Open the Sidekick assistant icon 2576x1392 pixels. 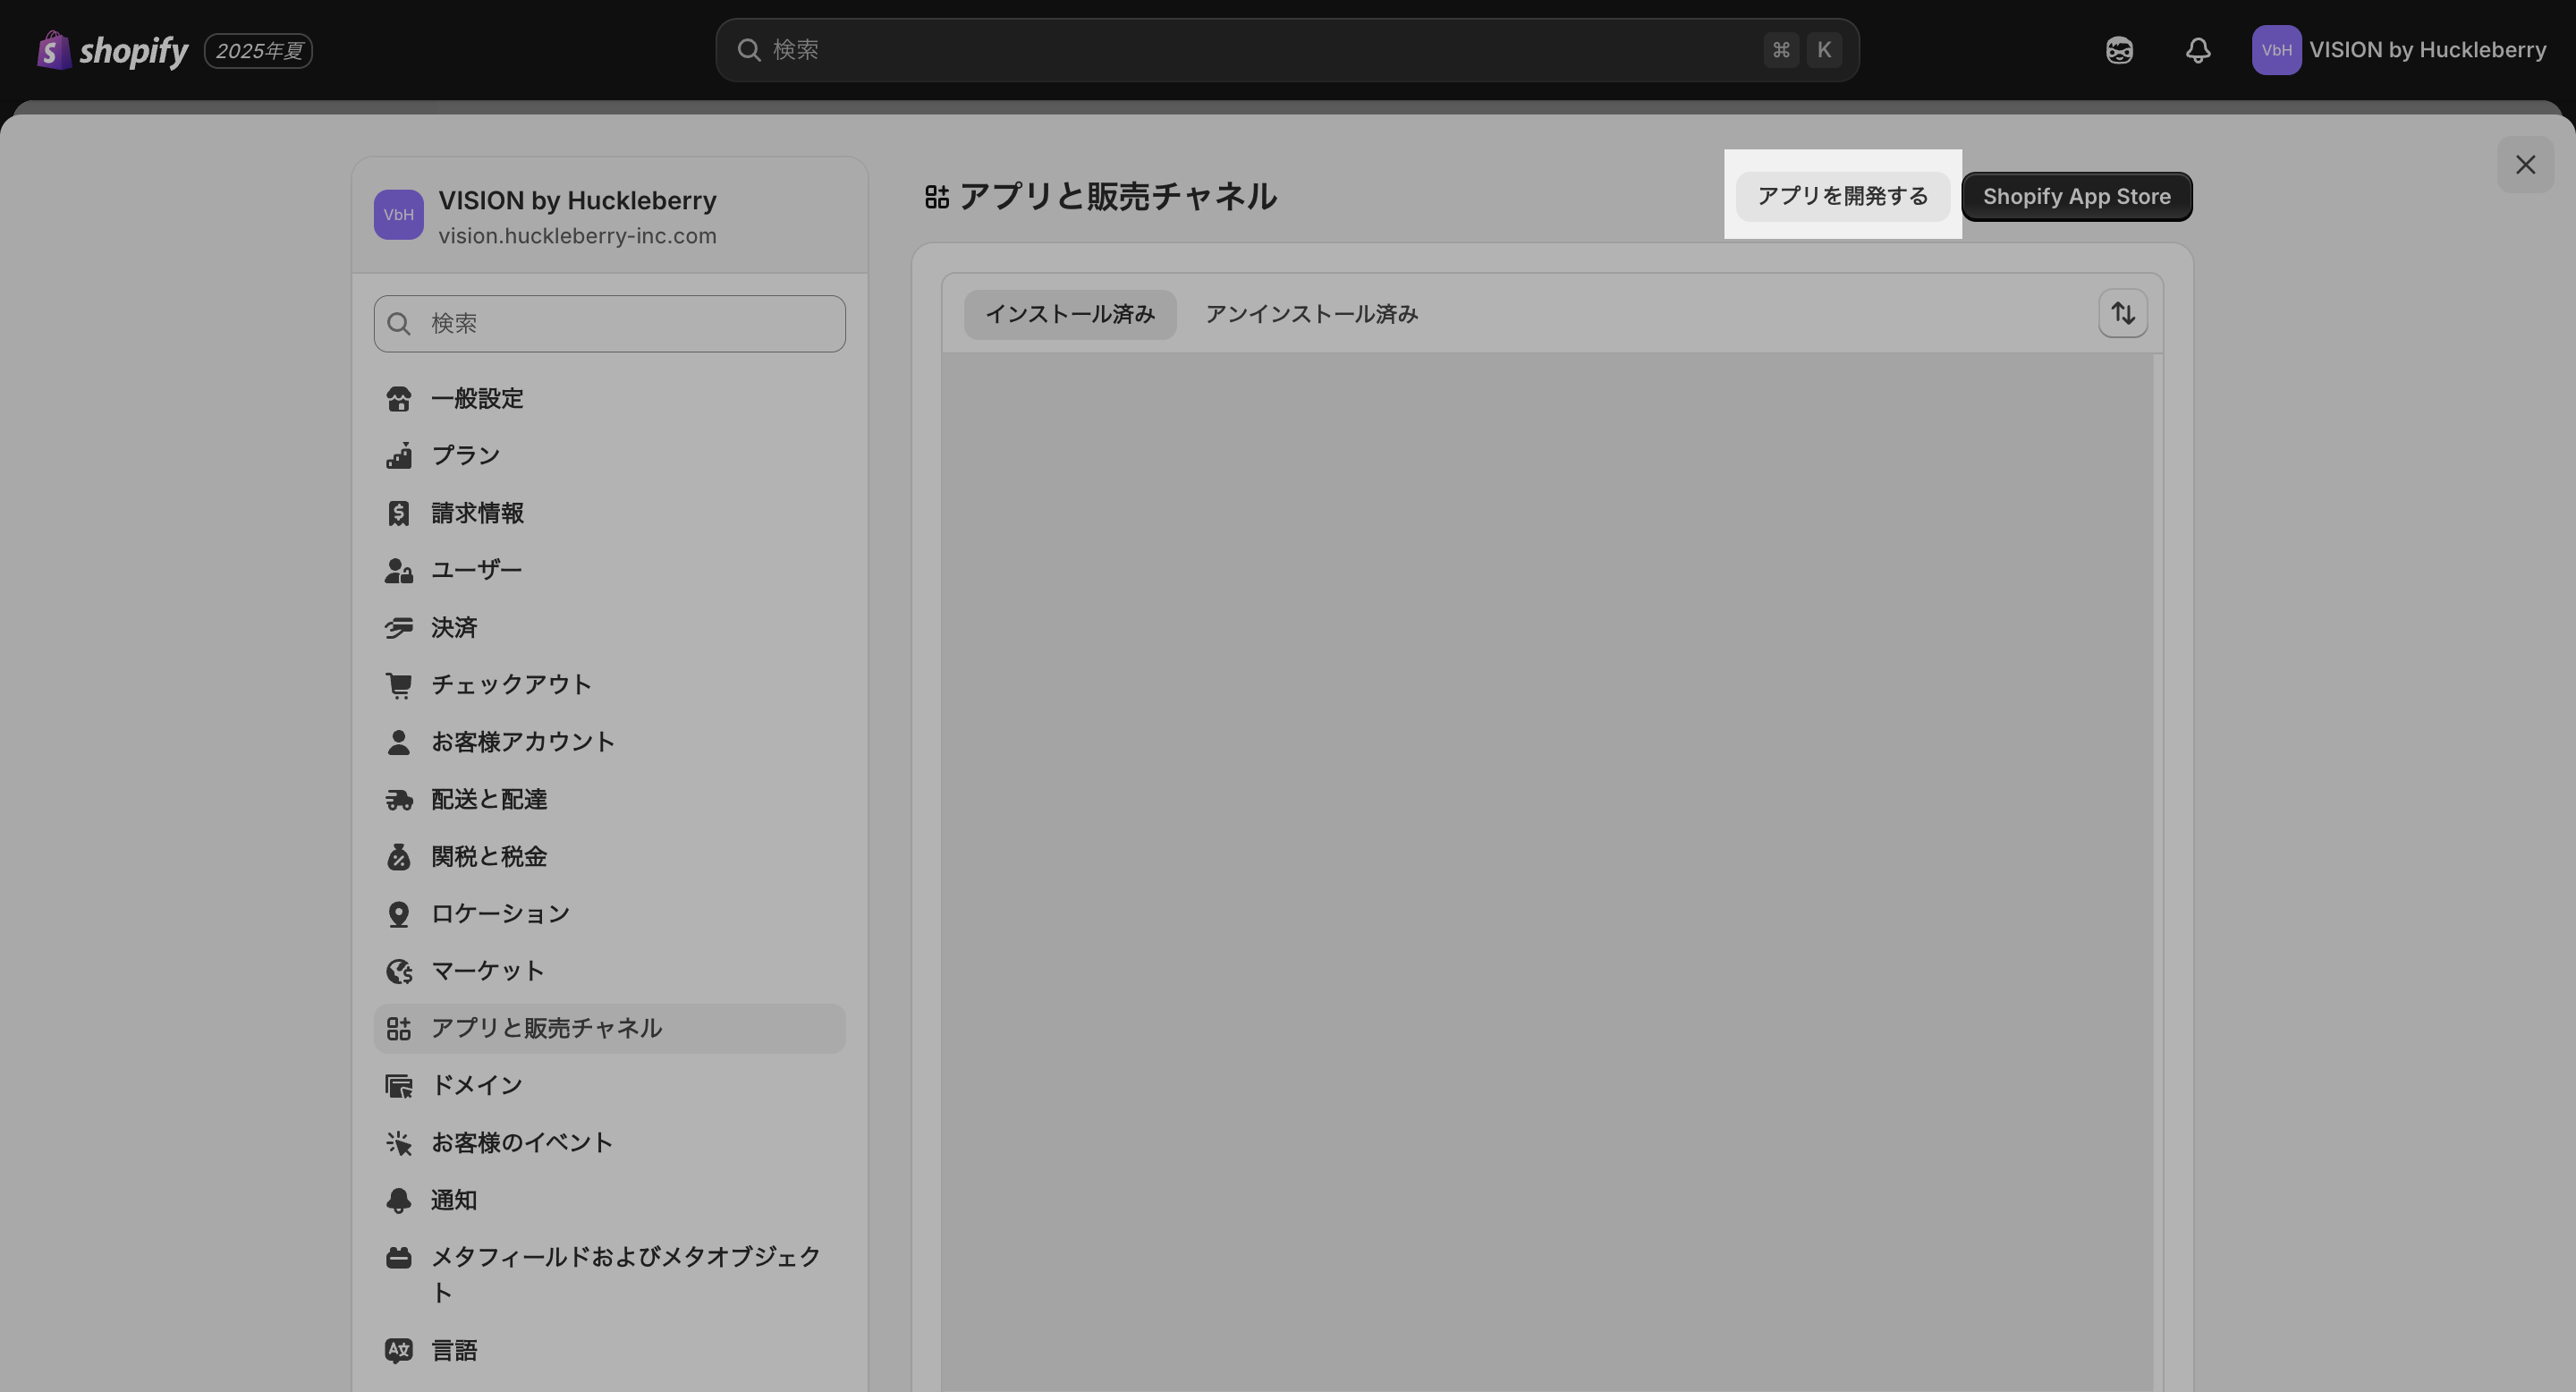tap(2119, 50)
